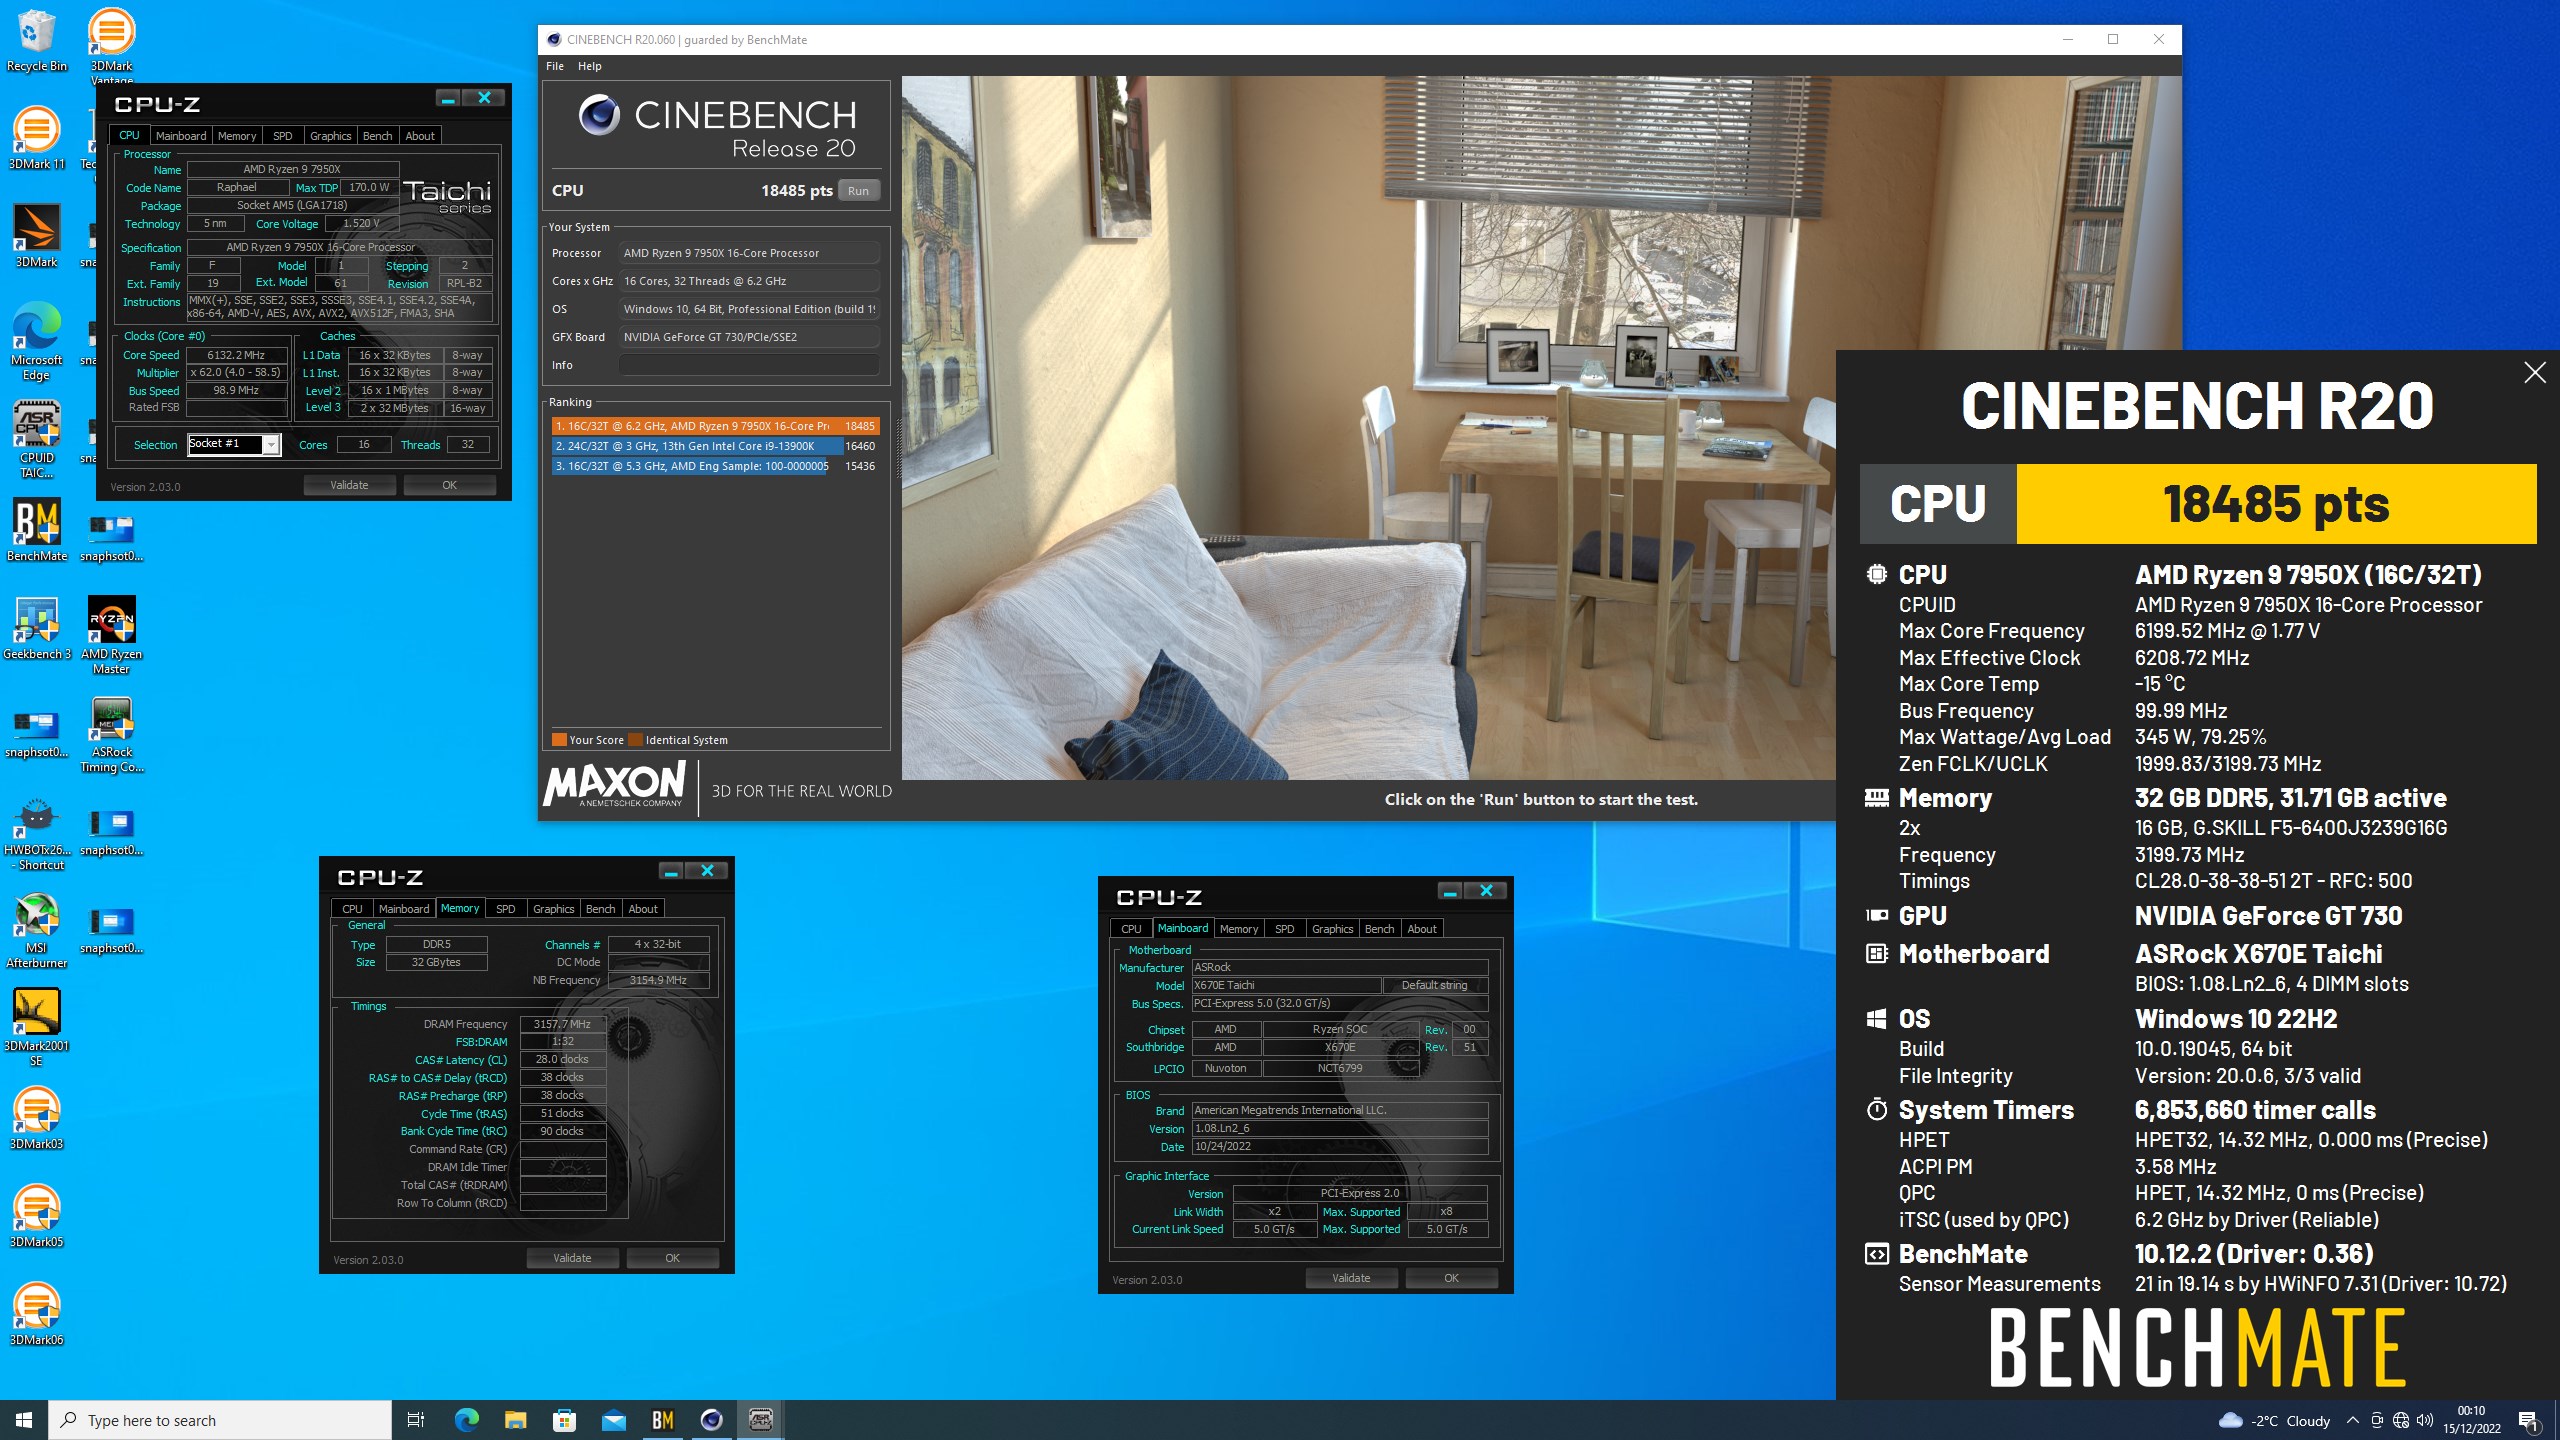Select the 7950X 18485 ranking entry

pyautogui.click(x=715, y=426)
